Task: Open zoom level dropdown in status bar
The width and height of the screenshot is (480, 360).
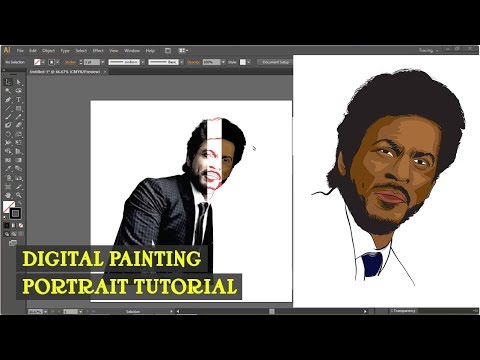Action: (x=45, y=312)
